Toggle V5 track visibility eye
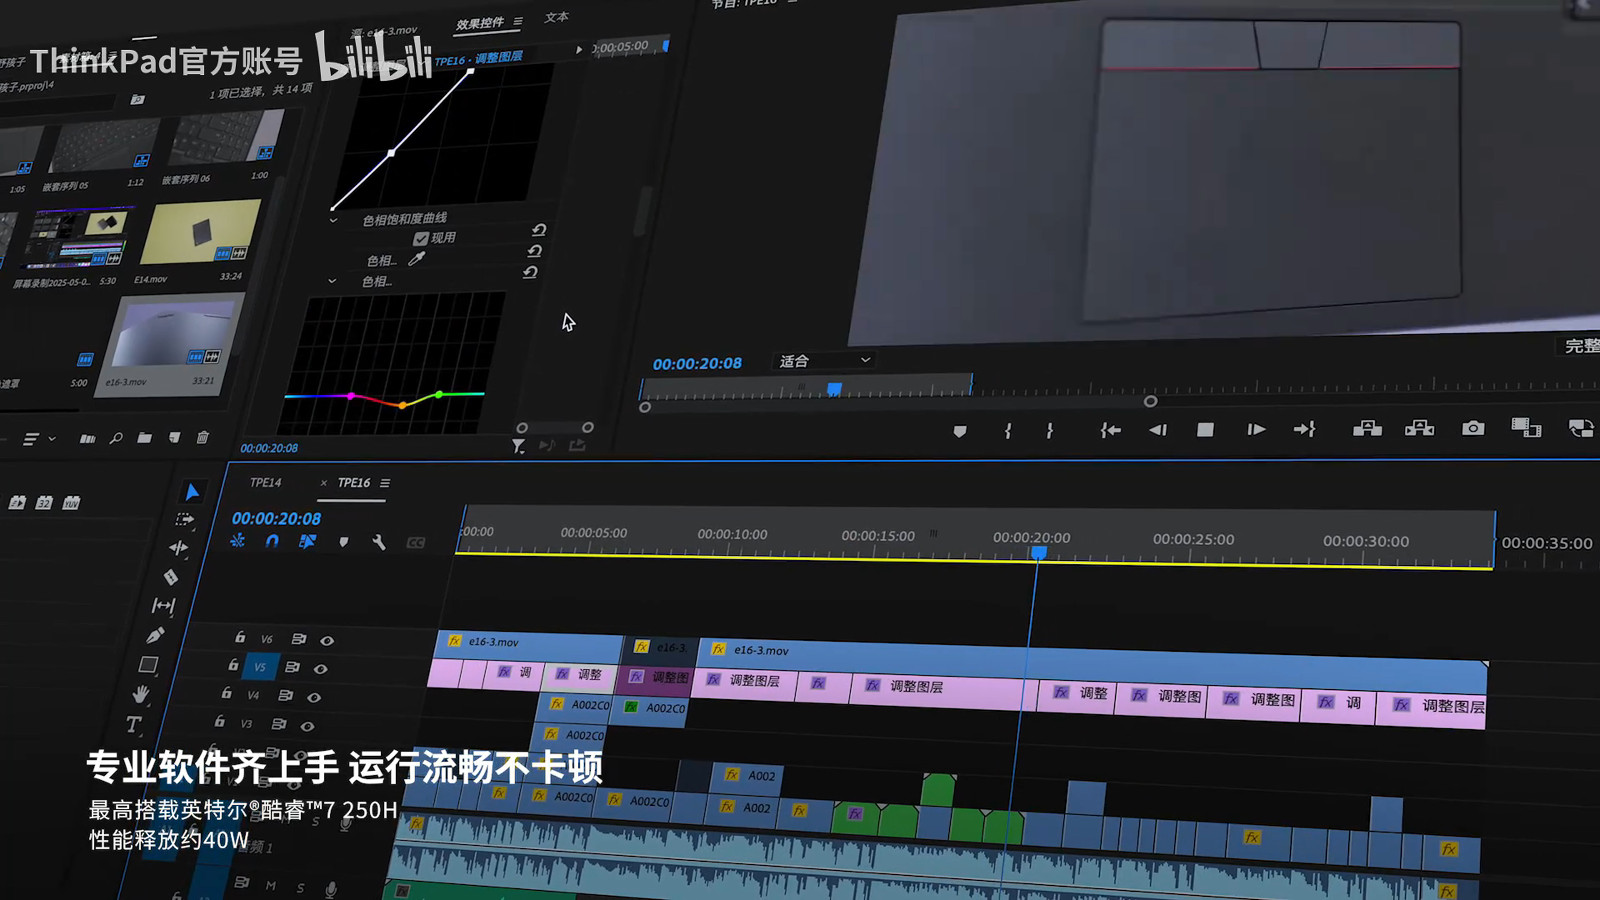This screenshot has height=900, width=1600. (321, 668)
